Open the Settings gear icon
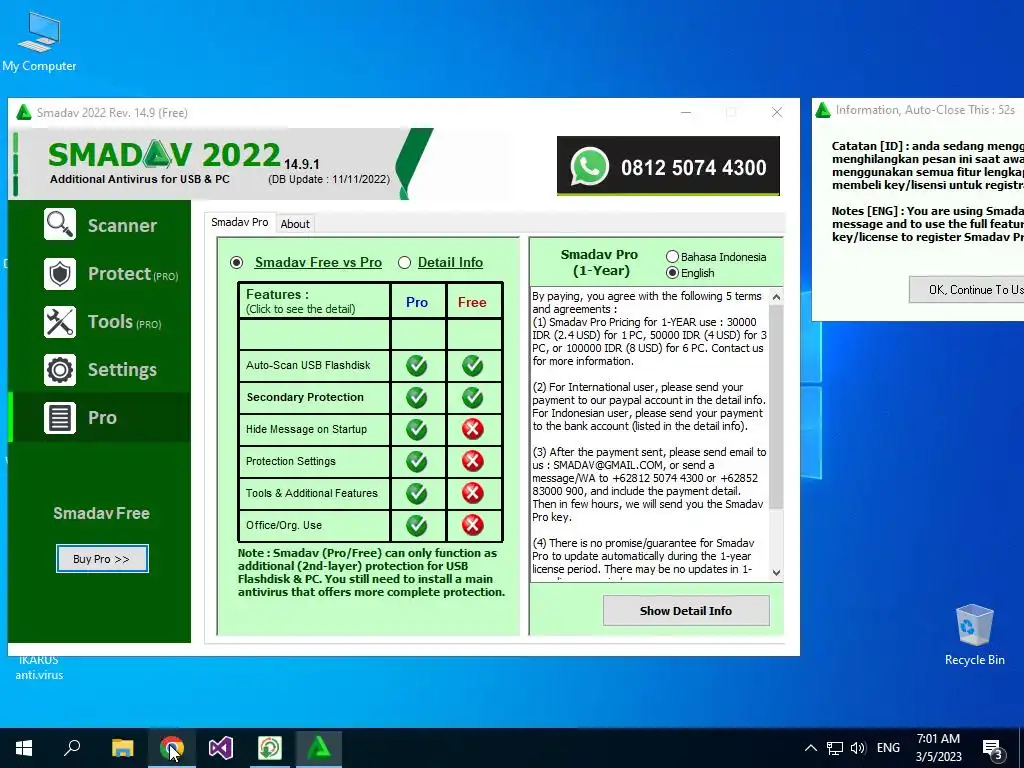The image size is (1024, 768). pyautogui.click(x=59, y=370)
